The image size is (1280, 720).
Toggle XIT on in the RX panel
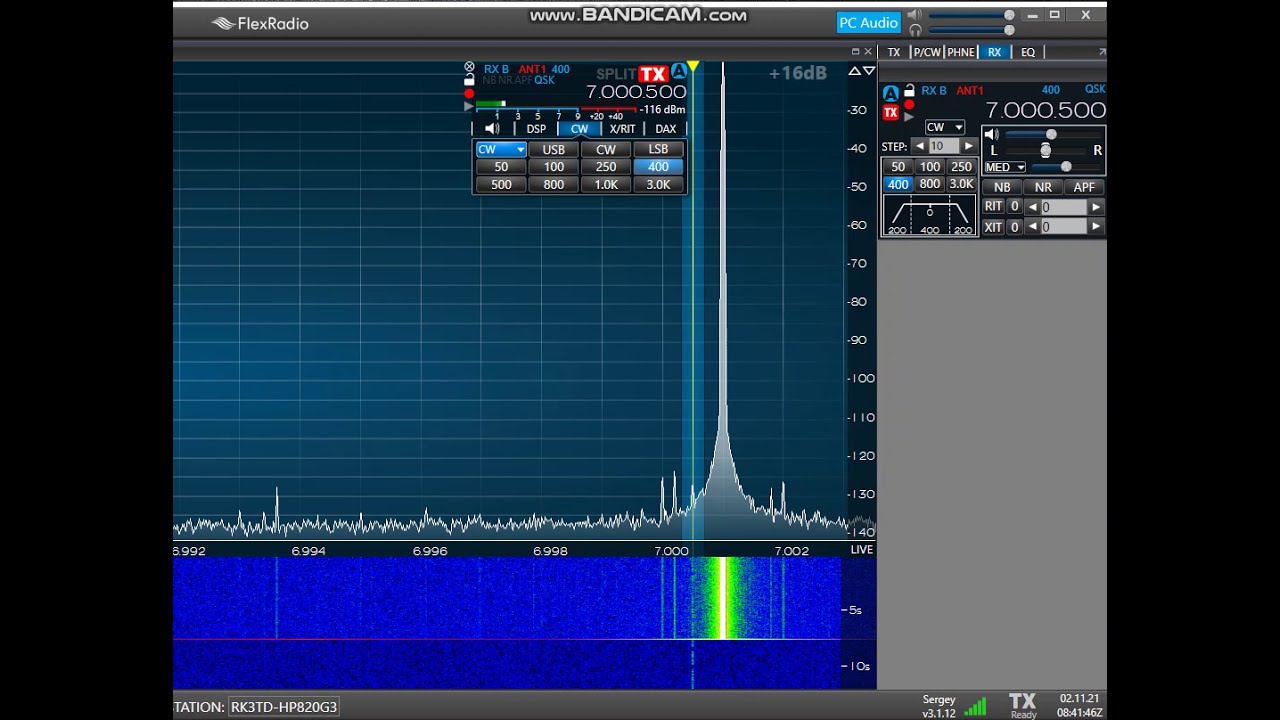[x=993, y=227]
